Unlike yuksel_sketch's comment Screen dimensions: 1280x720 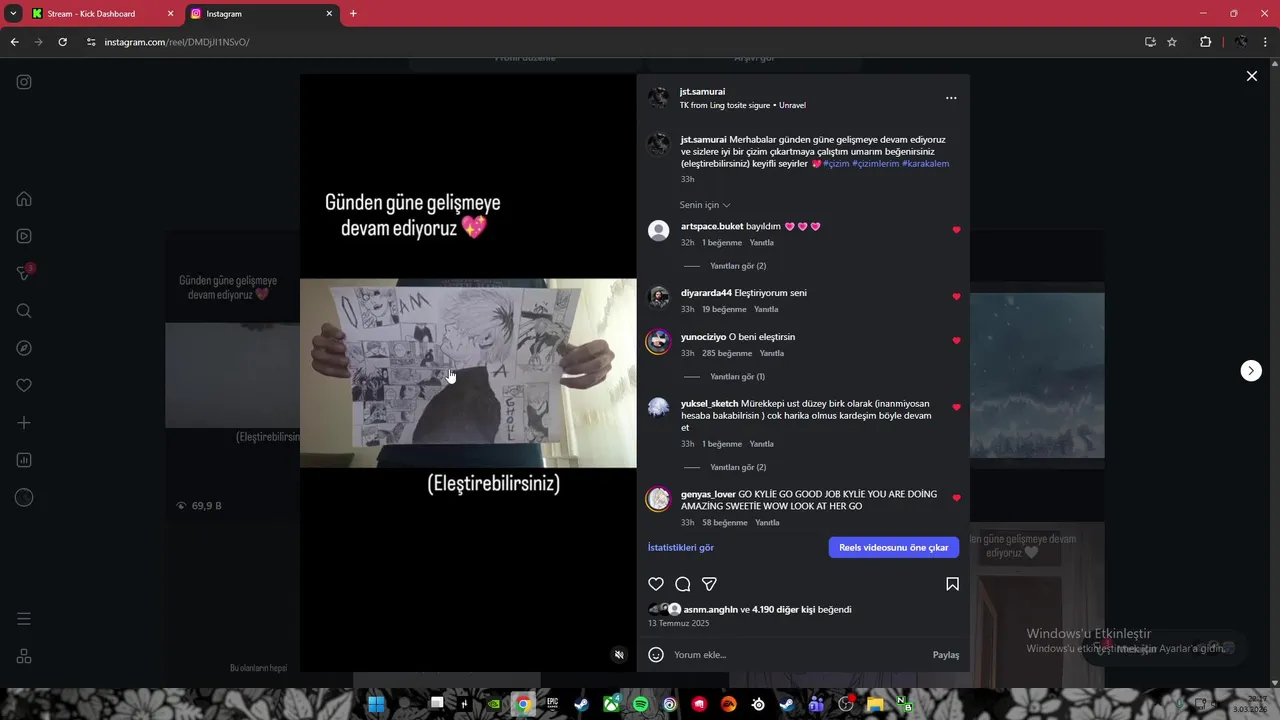(956, 408)
